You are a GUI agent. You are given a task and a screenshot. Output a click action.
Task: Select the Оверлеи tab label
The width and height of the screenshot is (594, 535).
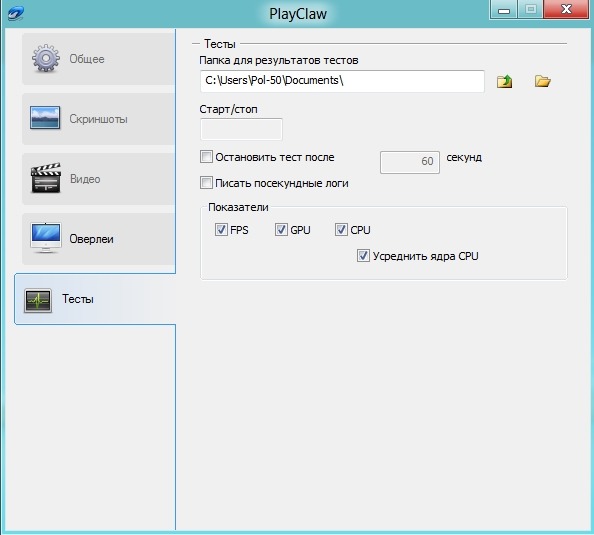point(91,239)
